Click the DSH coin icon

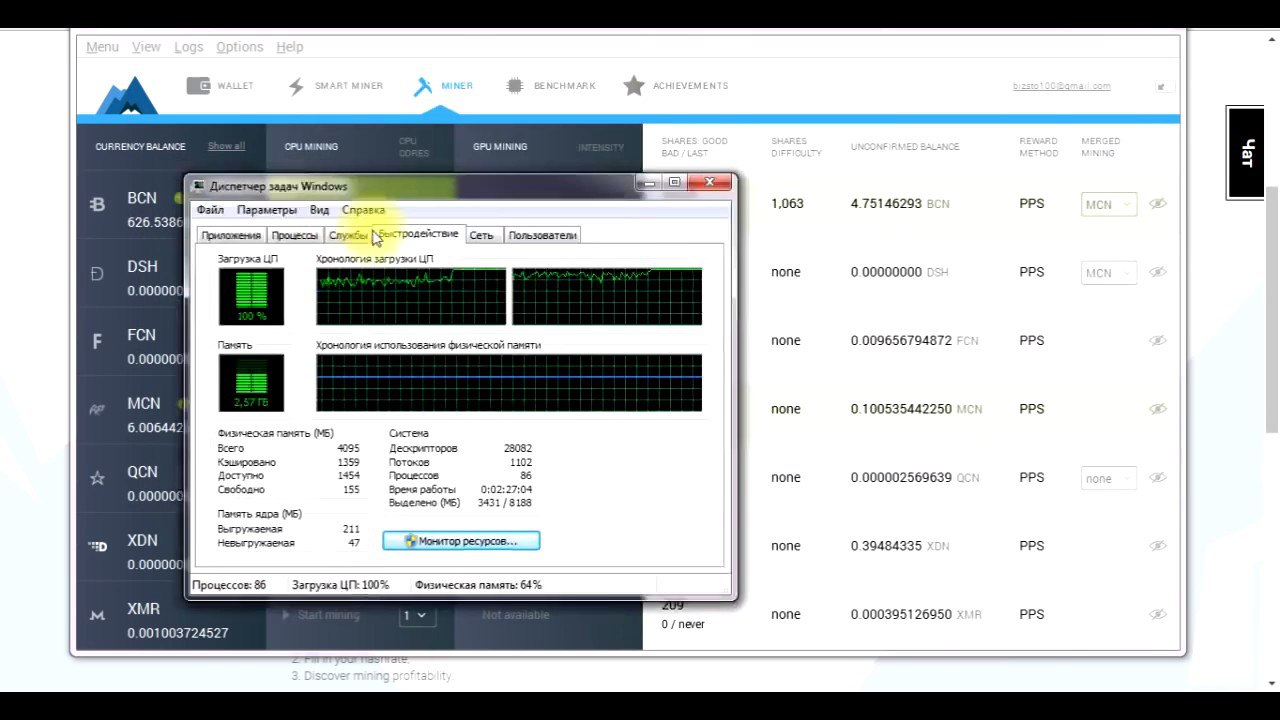click(x=97, y=273)
